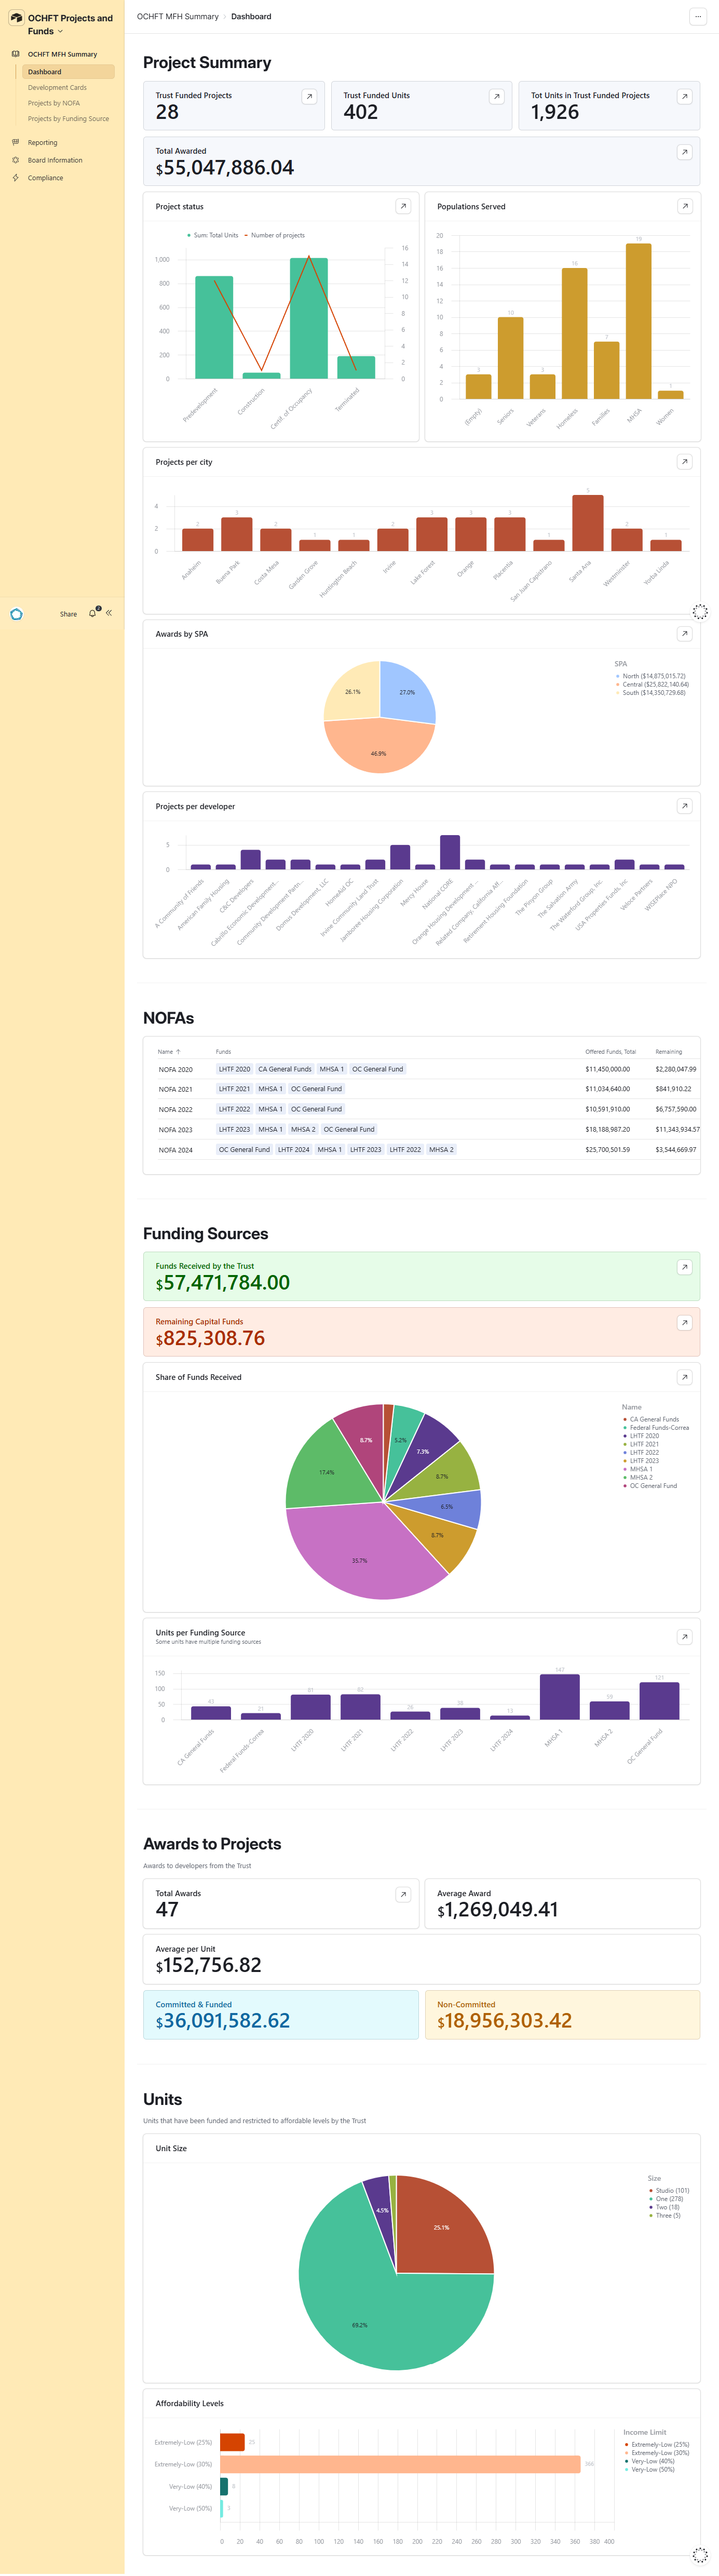719x2576 pixels.
Task: Open expand icon on Total Awarded card
Action: tap(684, 152)
